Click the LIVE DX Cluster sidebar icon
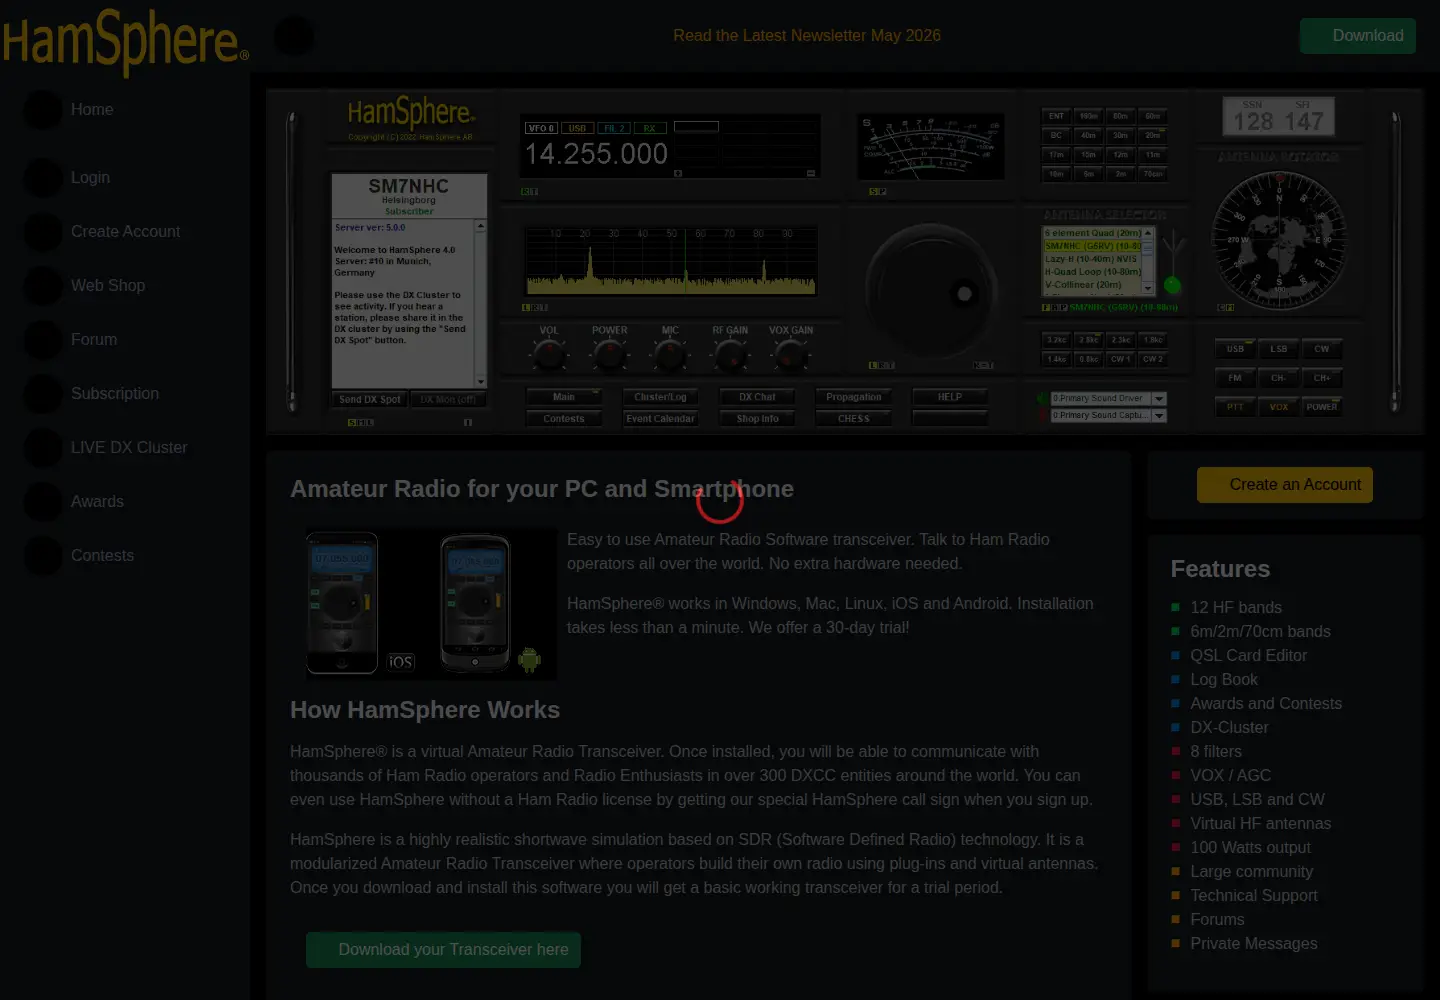This screenshot has width=1440, height=1000. pos(43,448)
